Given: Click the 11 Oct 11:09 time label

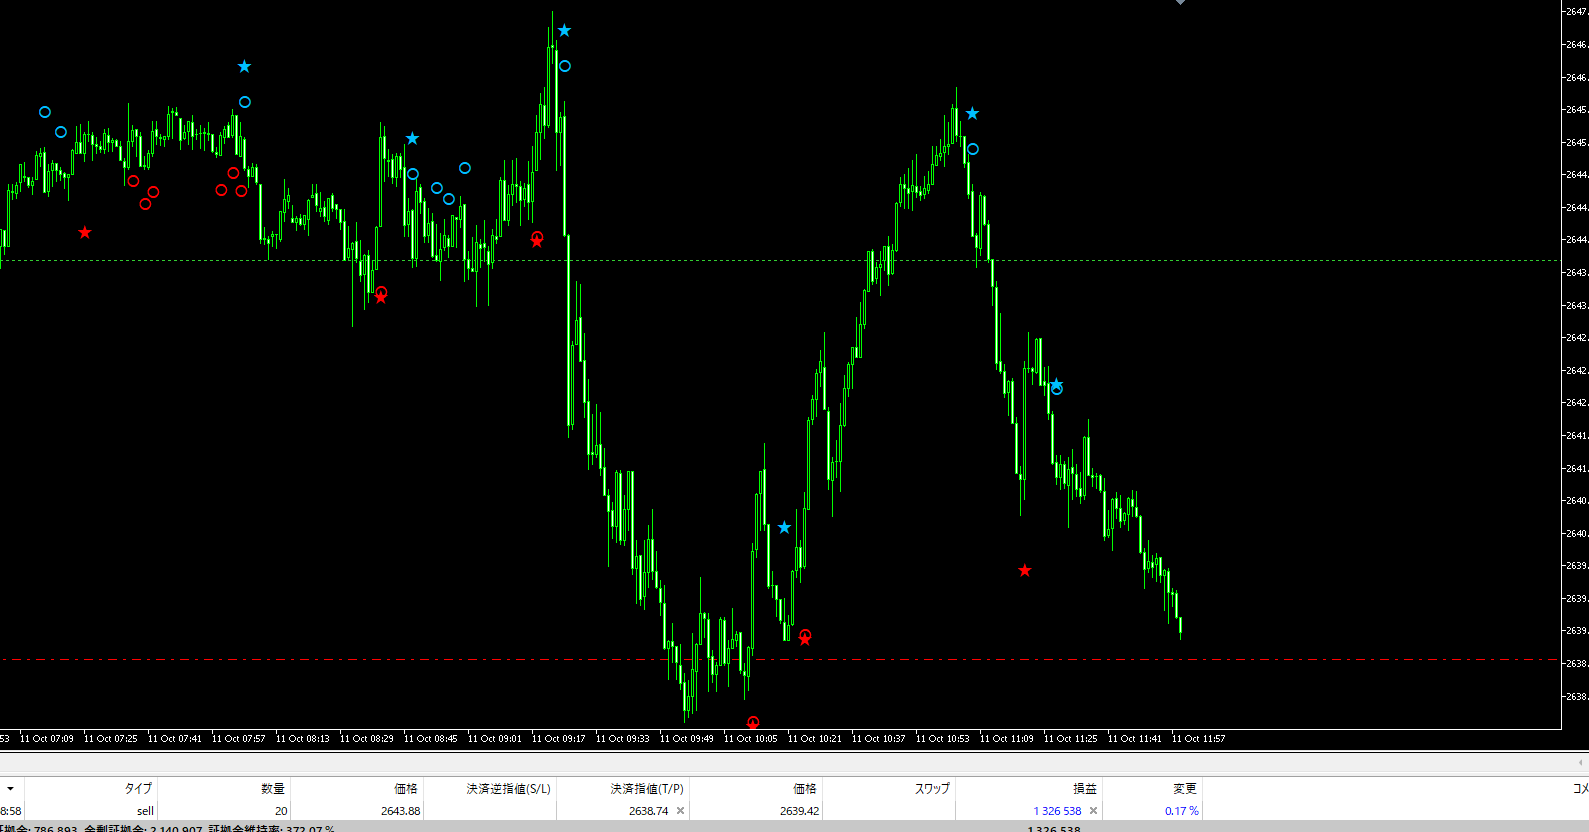Looking at the screenshot, I should tap(1007, 739).
